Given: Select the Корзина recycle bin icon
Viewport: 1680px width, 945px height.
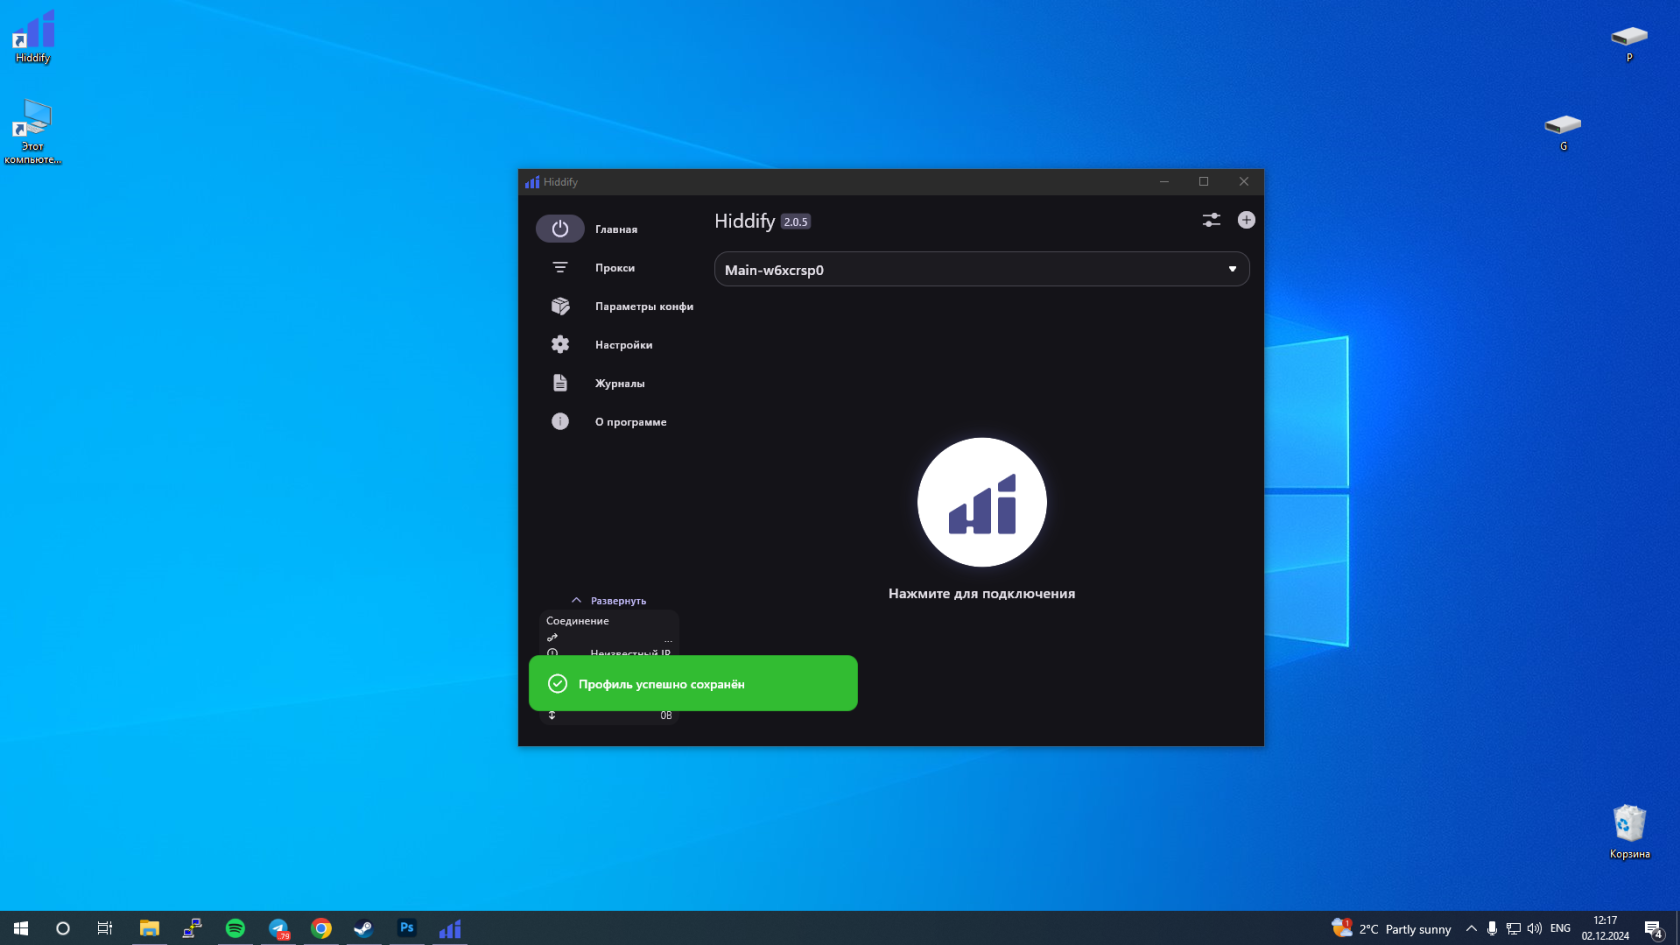Looking at the screenshot, I should pos(1630,831).
